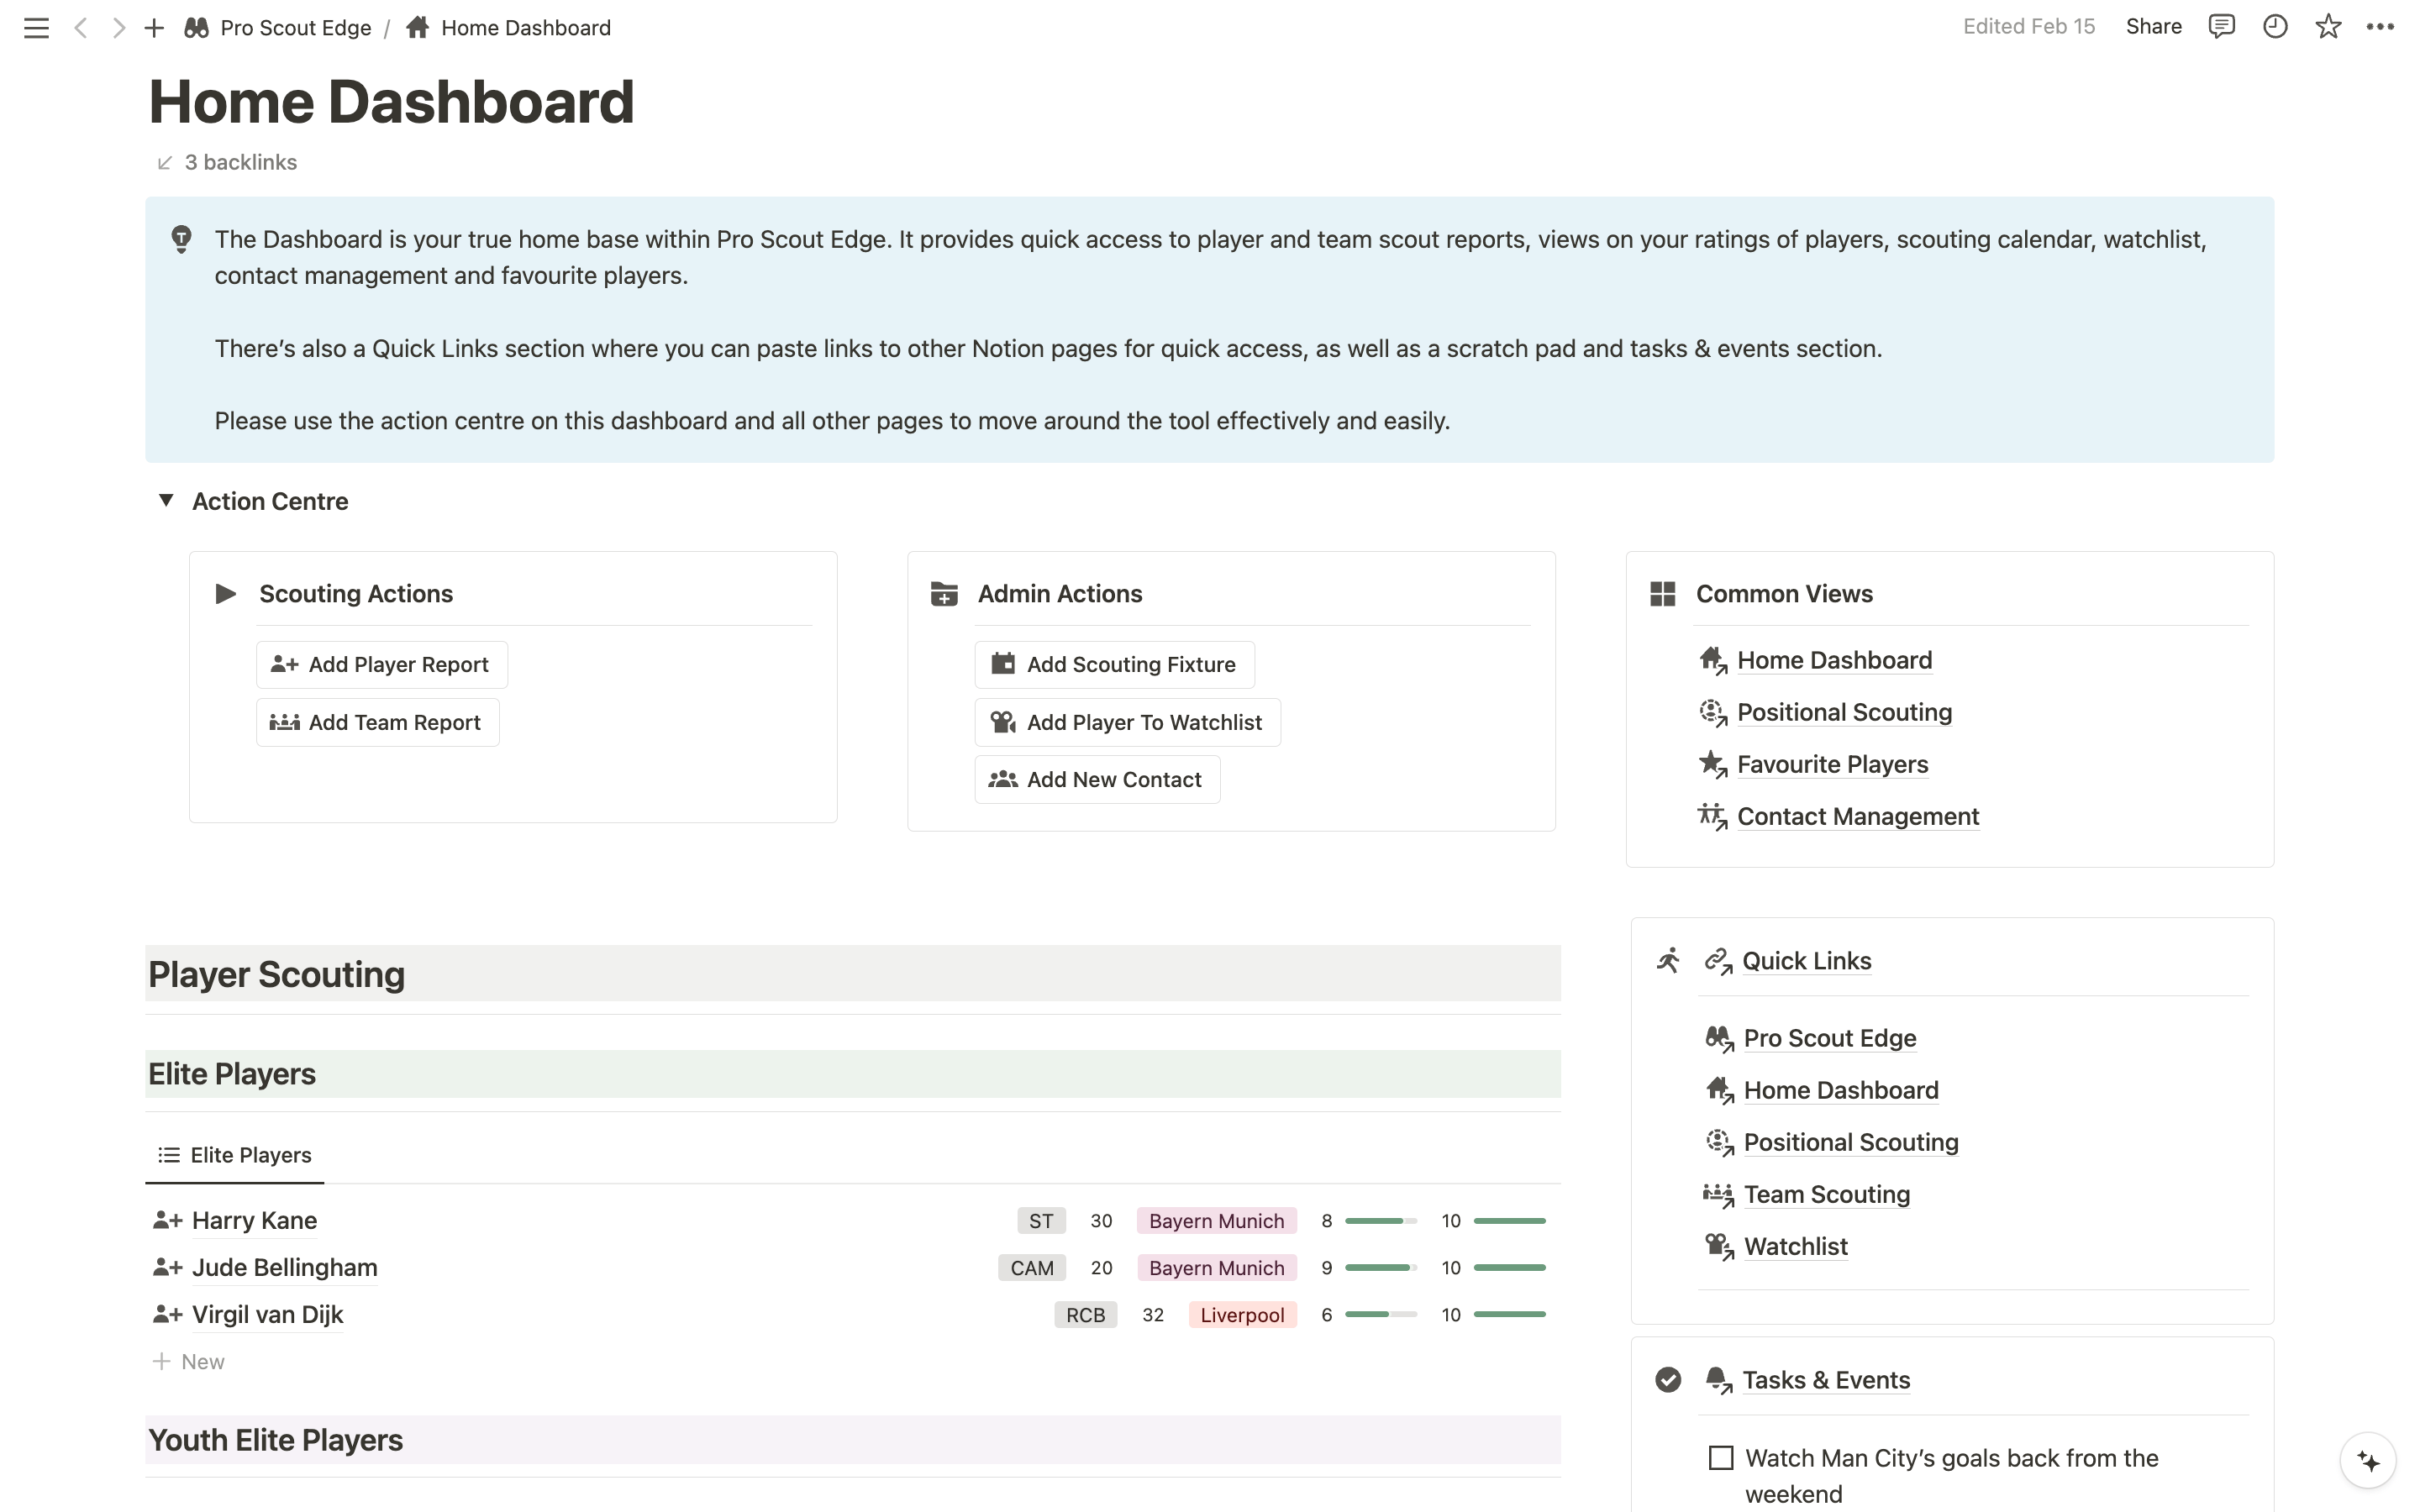2420x1512 pixels.
Task: Click Pro Scout Edge breadcrumb
Action: (295, 28)
